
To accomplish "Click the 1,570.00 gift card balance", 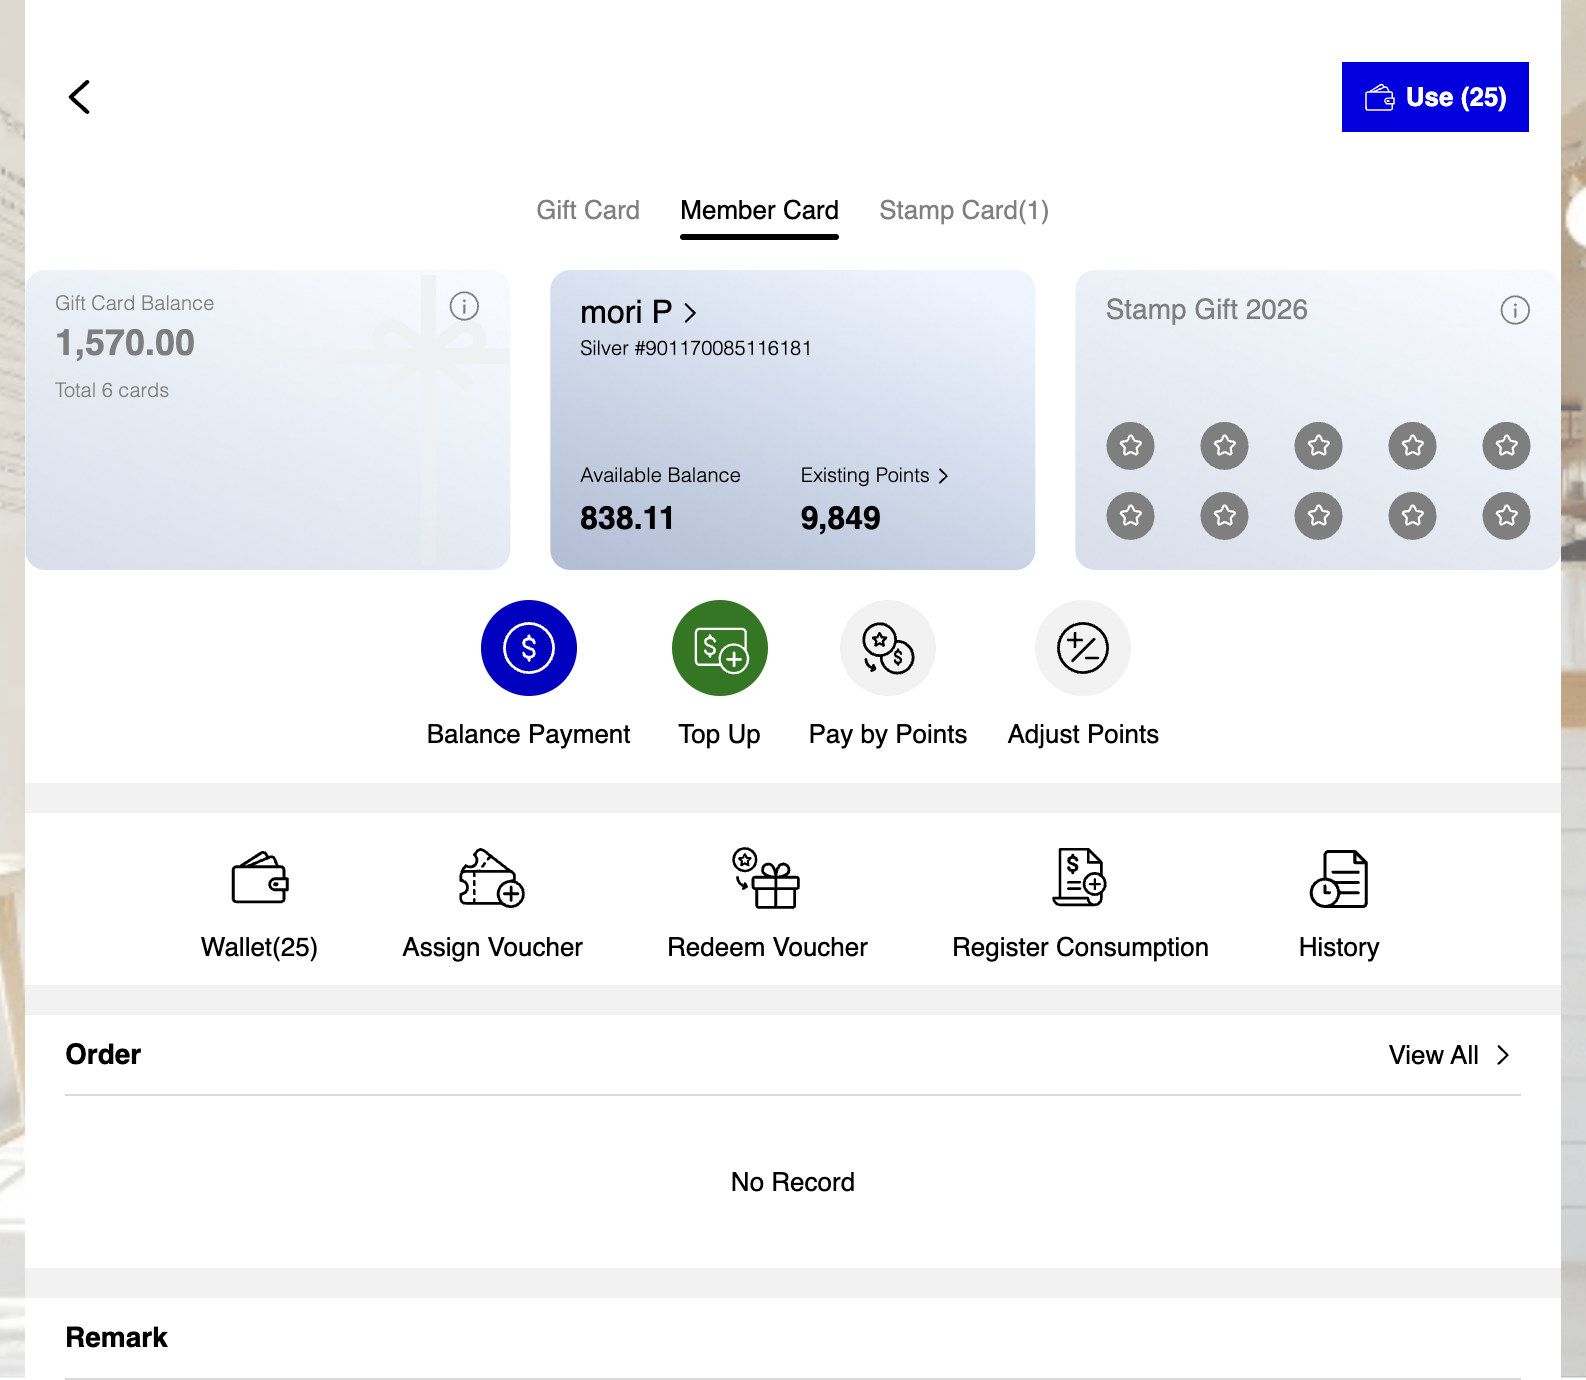I will coord(125,343).
